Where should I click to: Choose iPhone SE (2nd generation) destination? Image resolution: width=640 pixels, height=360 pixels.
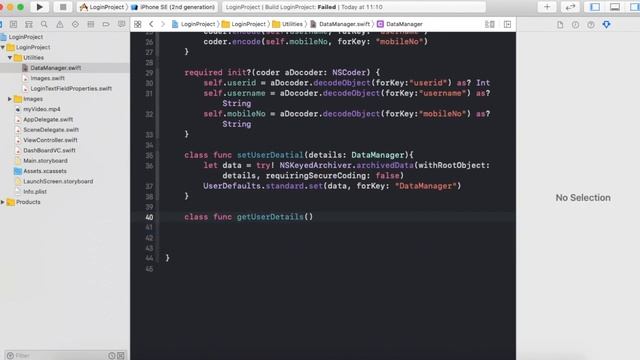(174, 7)
